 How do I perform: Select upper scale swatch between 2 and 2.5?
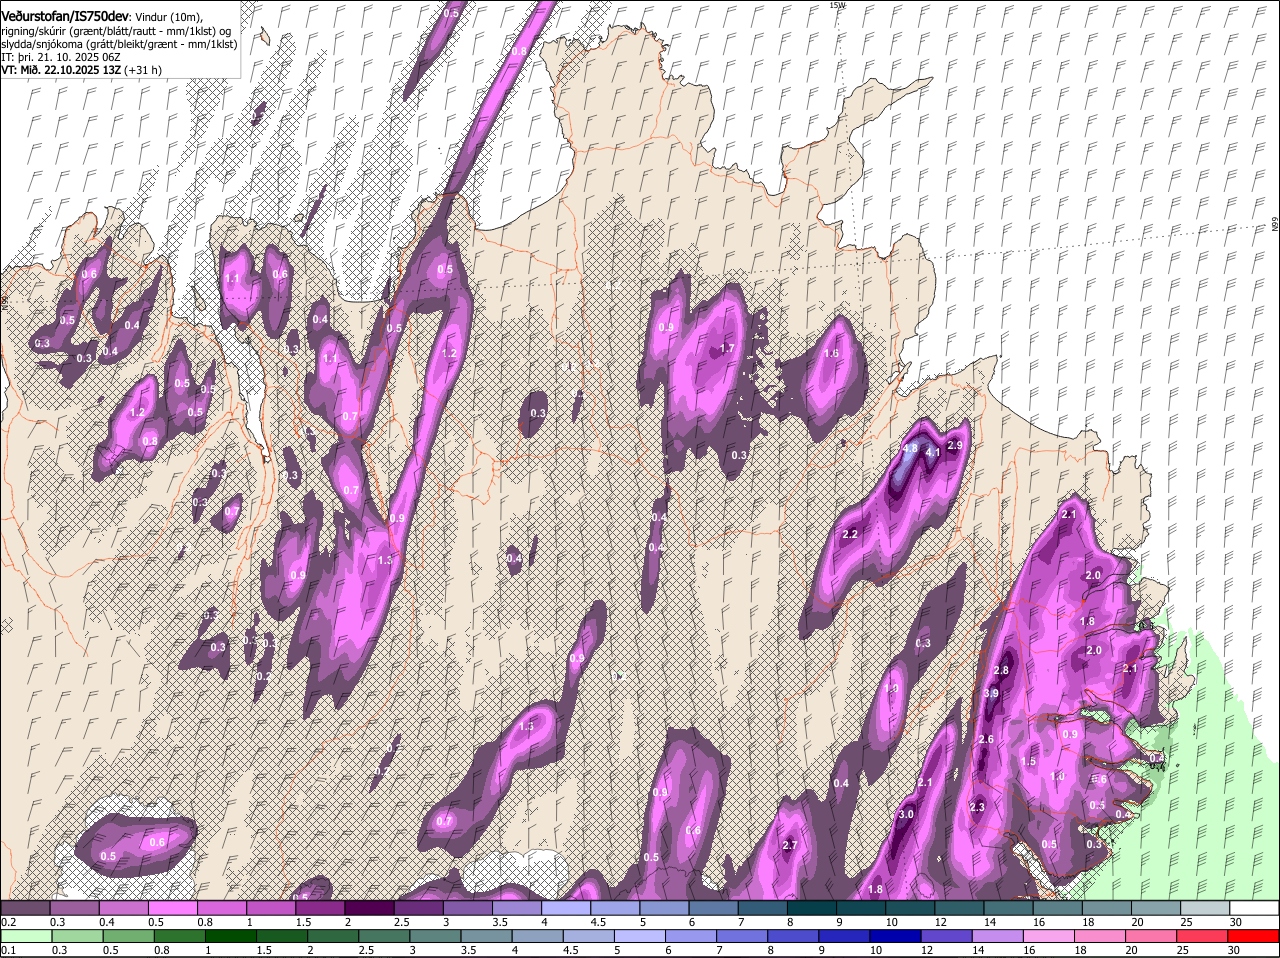[x=370, y=907]
